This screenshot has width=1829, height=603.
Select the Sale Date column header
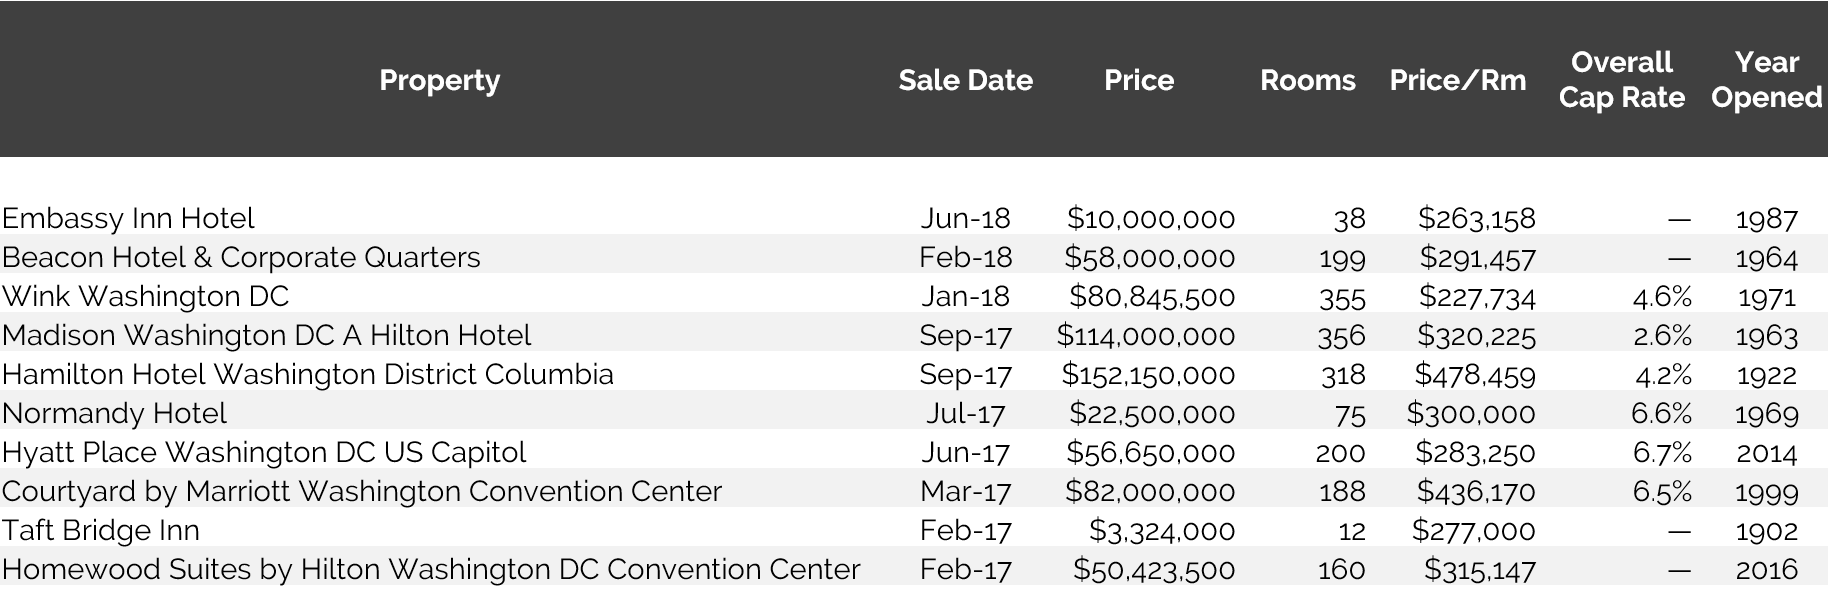[965, 80]
